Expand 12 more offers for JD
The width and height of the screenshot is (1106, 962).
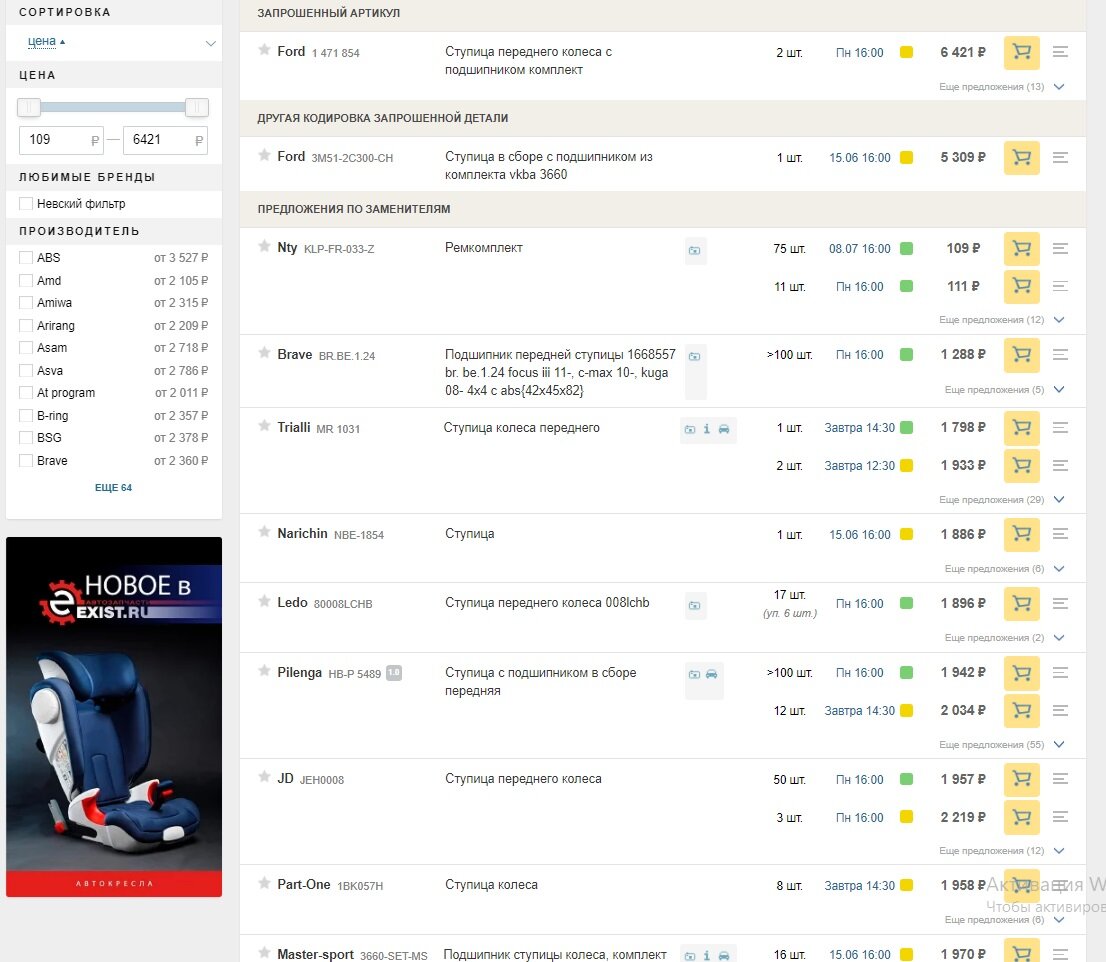(1002, 851)
